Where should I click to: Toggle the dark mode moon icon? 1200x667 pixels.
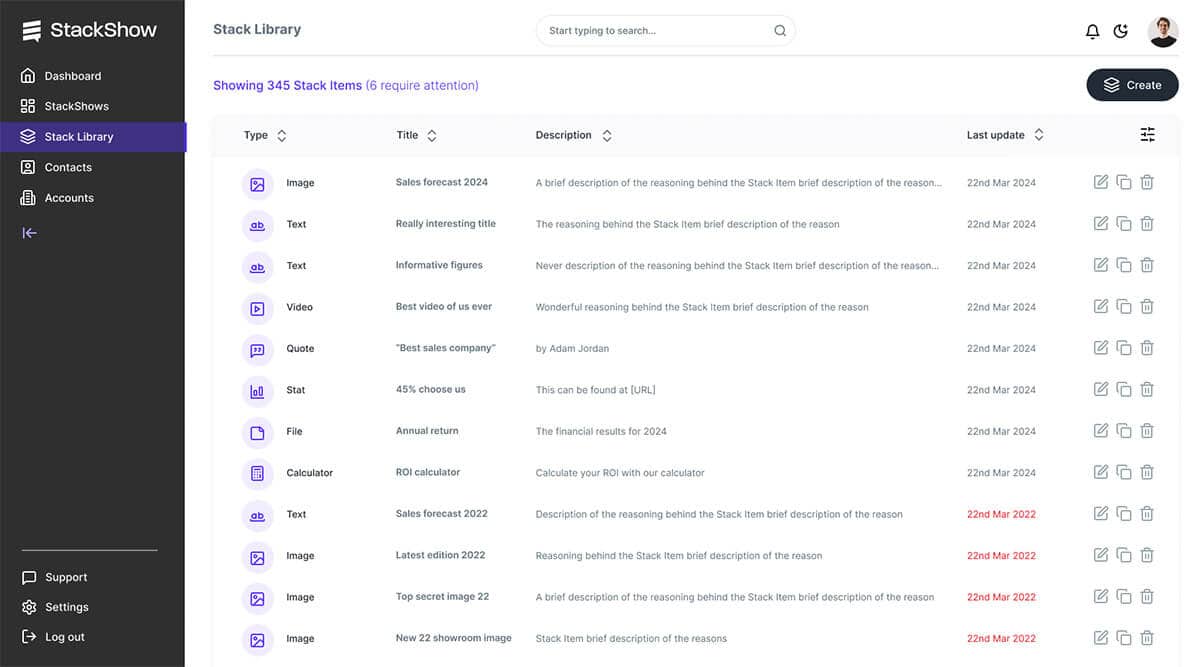1121,30
